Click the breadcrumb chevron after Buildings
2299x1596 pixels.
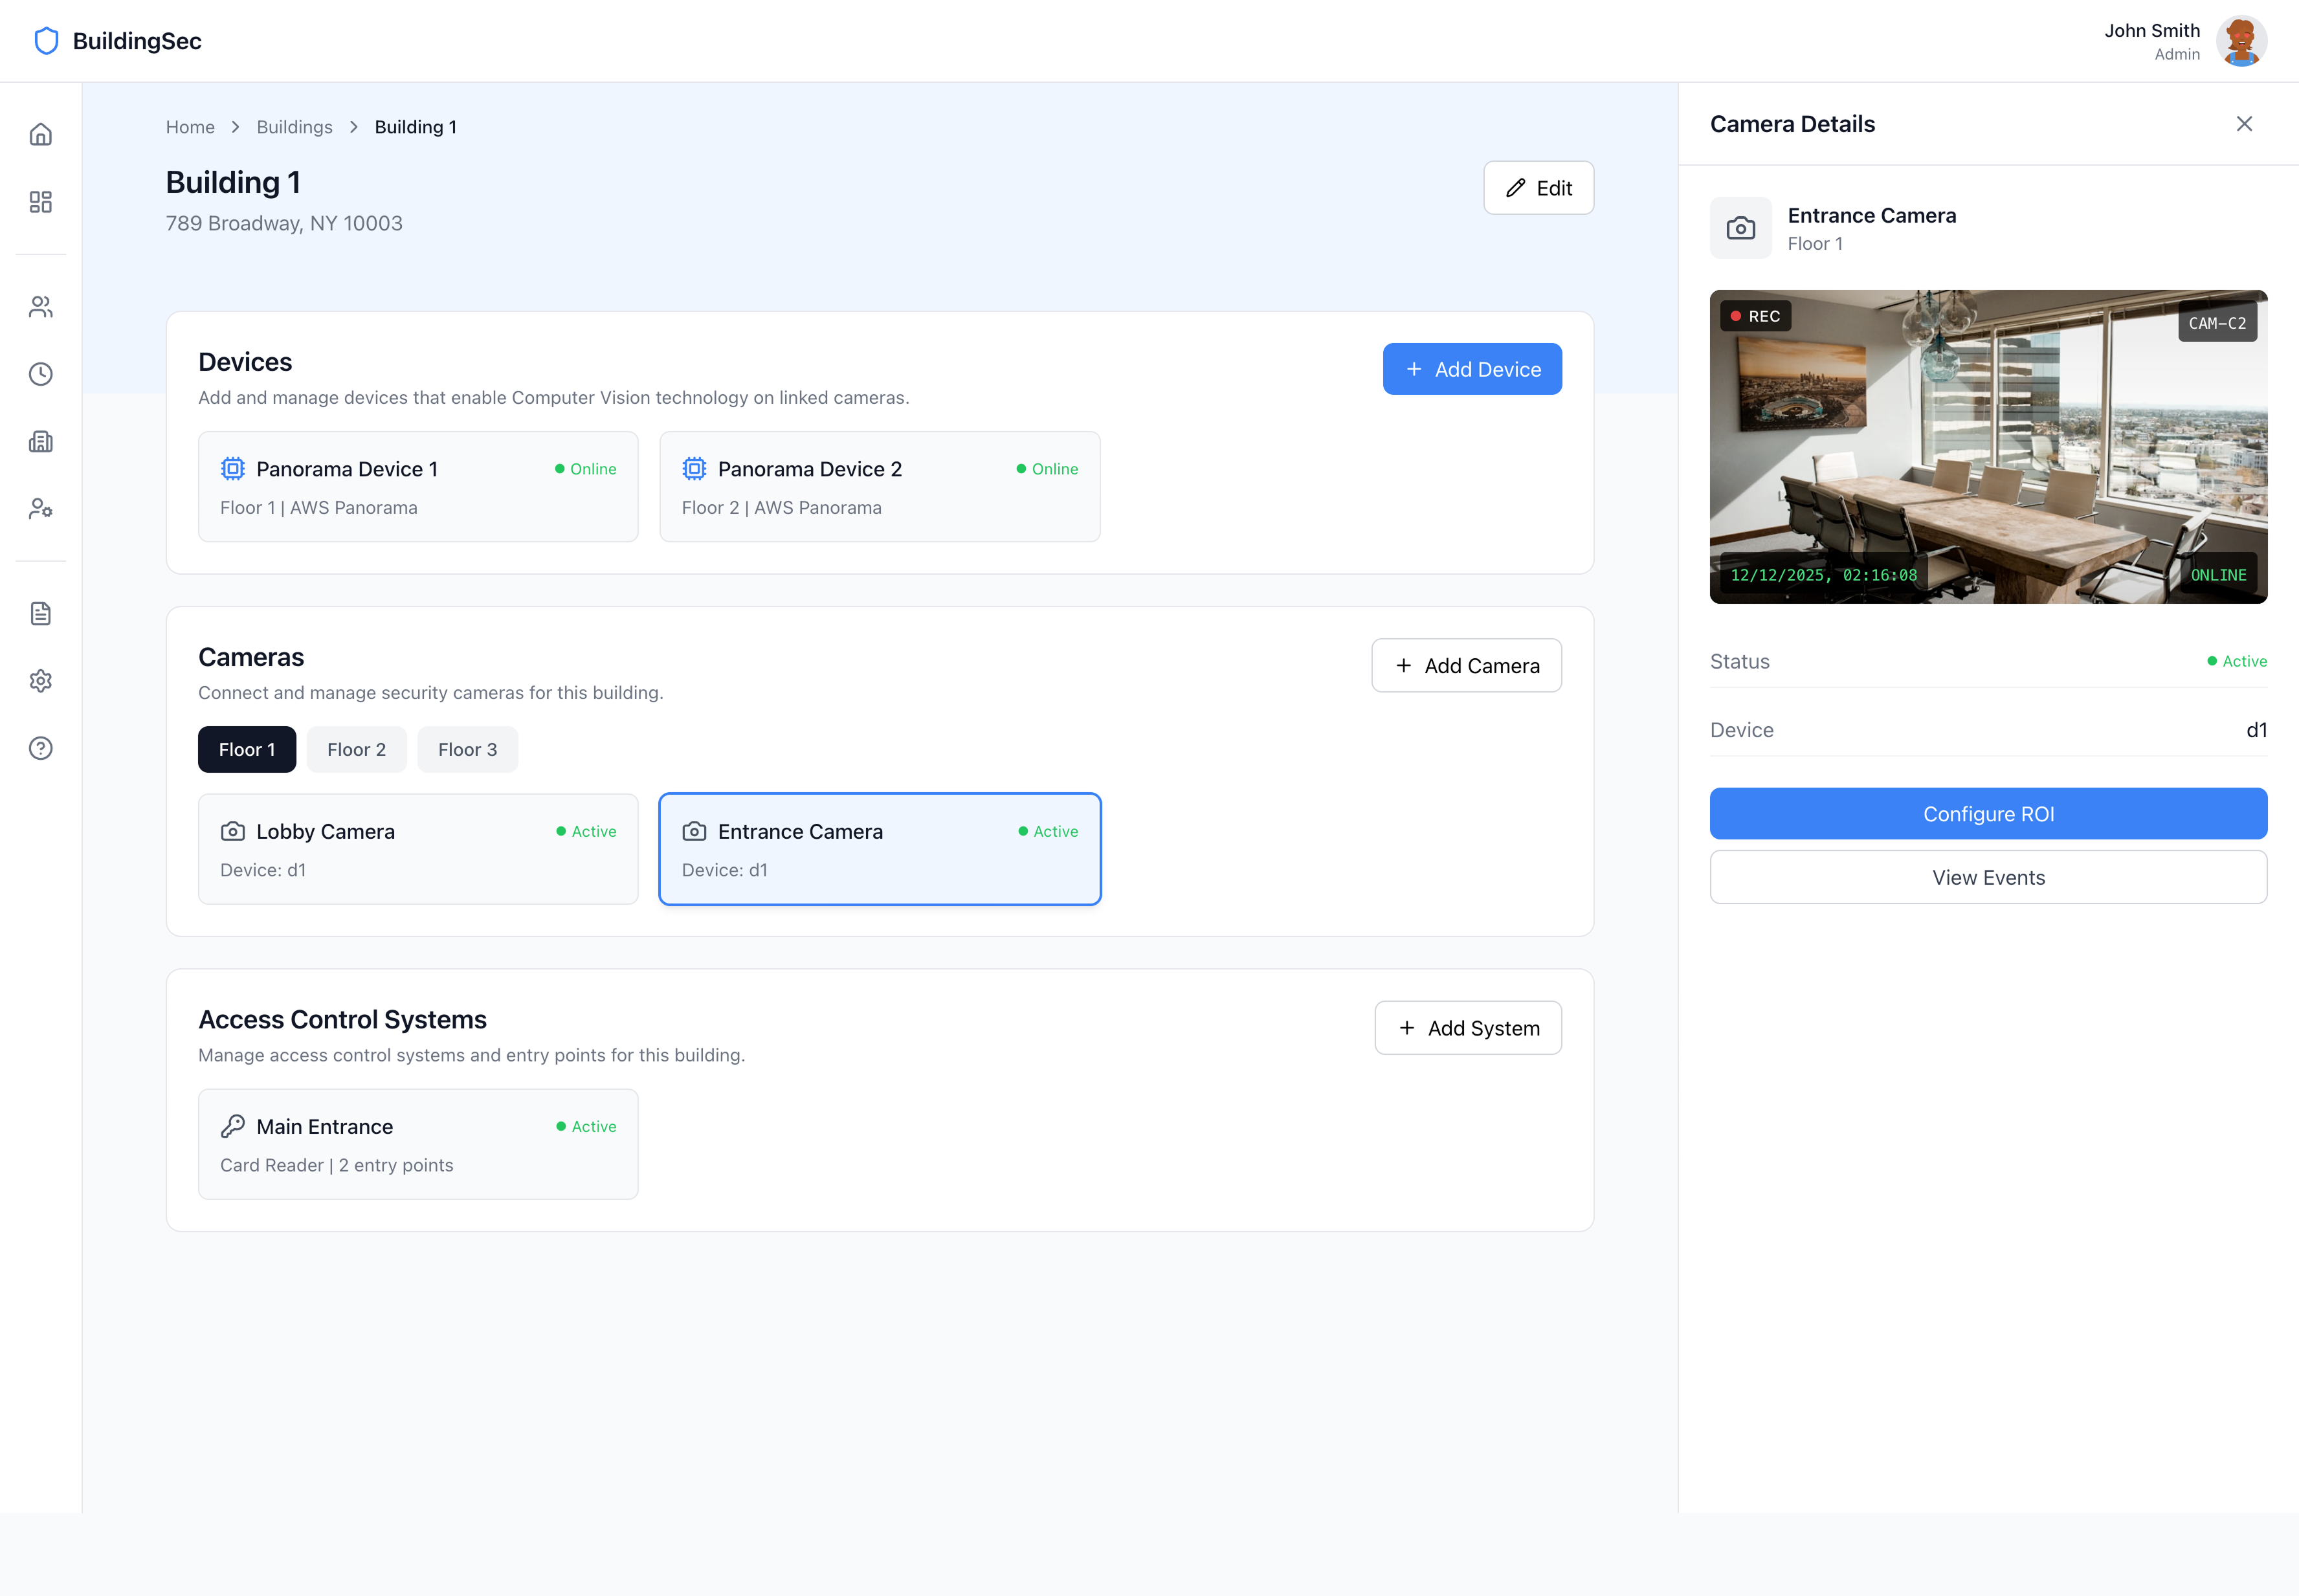point(354,127)
